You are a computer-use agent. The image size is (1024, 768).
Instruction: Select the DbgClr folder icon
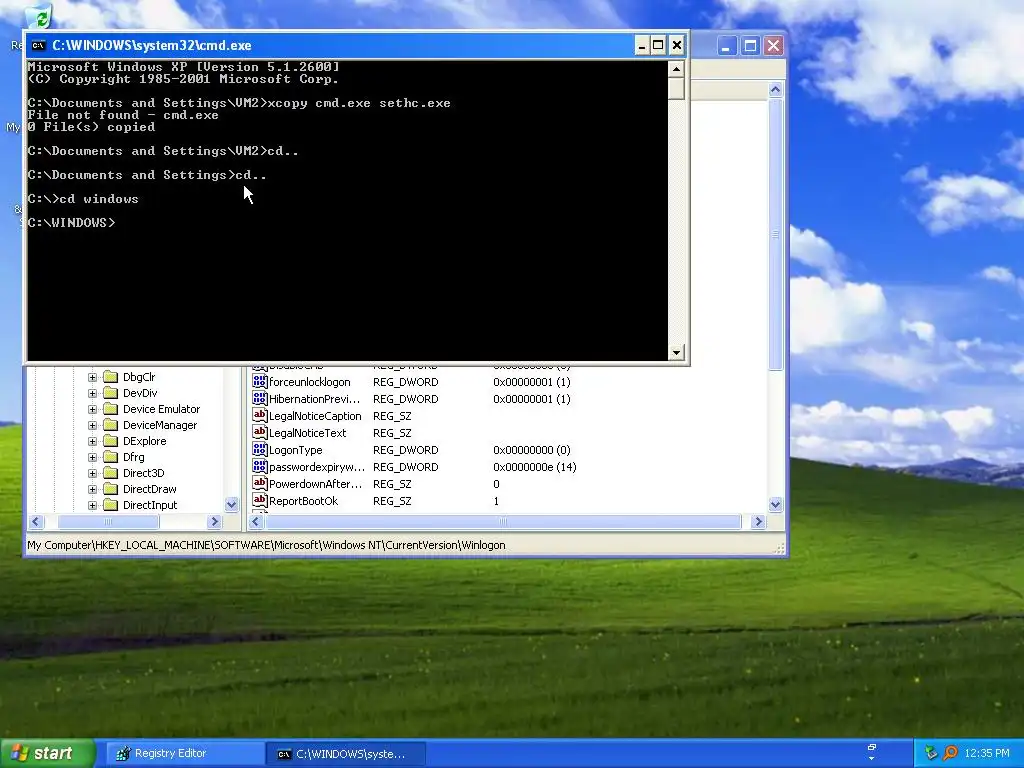pyautogui.click(x=110, y=377)
